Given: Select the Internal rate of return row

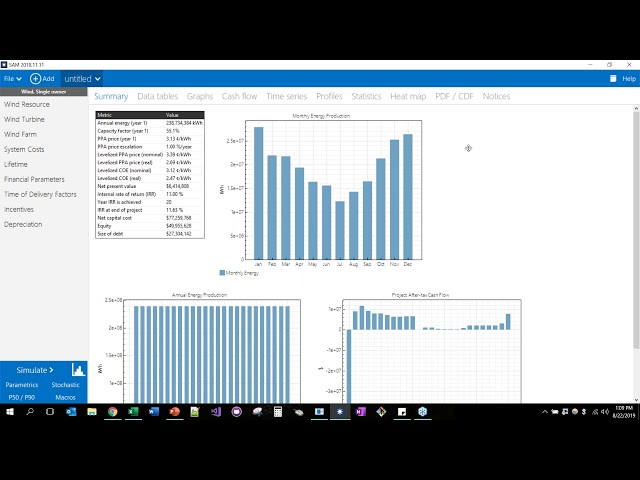Looking at the screenshot, I should pos(150,194).
